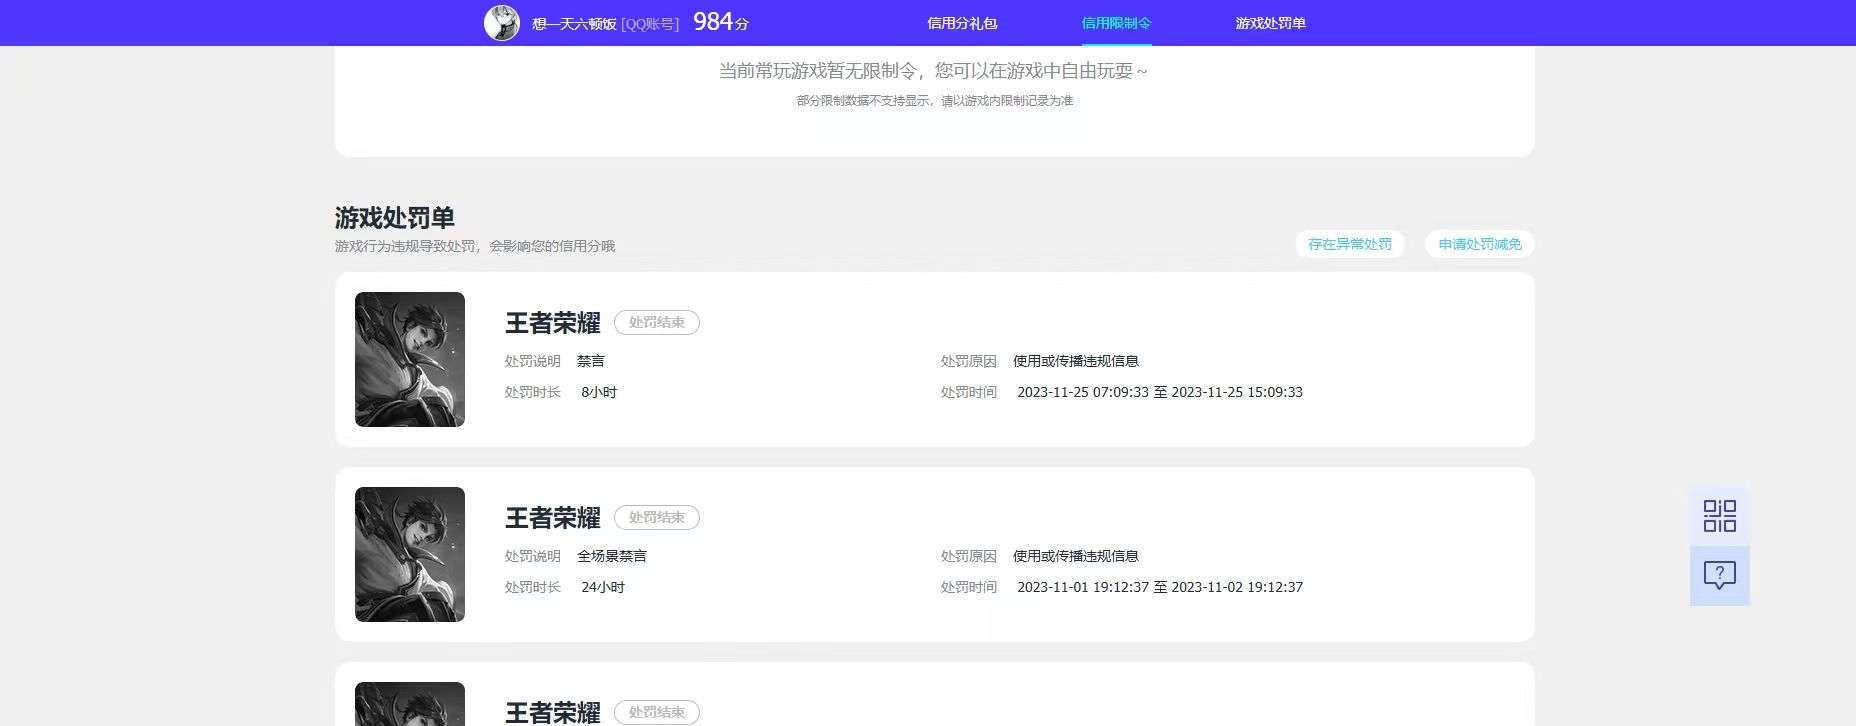Click the 处罚说明 value 禁言
The width and height of the screenshot is (1856, 726).
(591, 361)
